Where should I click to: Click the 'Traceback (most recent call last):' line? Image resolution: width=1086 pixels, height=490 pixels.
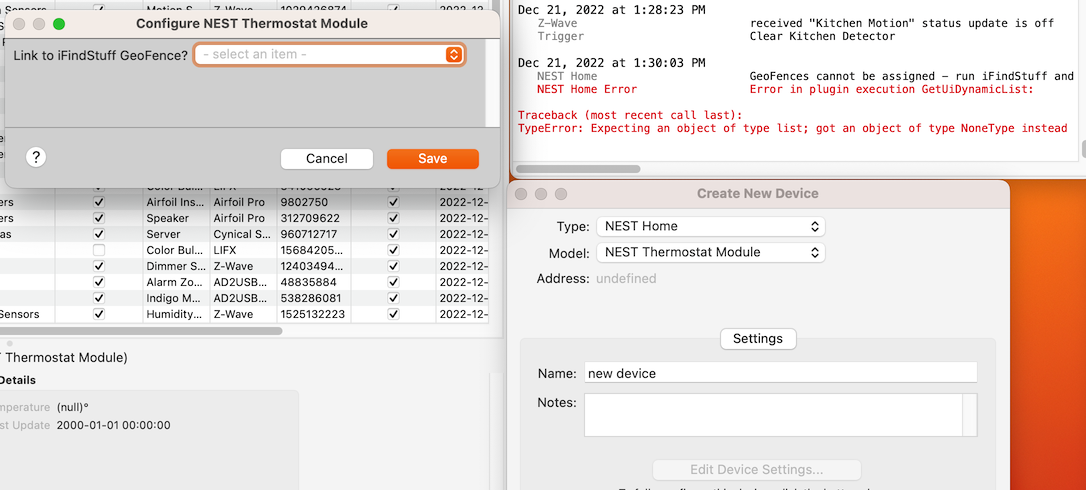click(630, 115)
